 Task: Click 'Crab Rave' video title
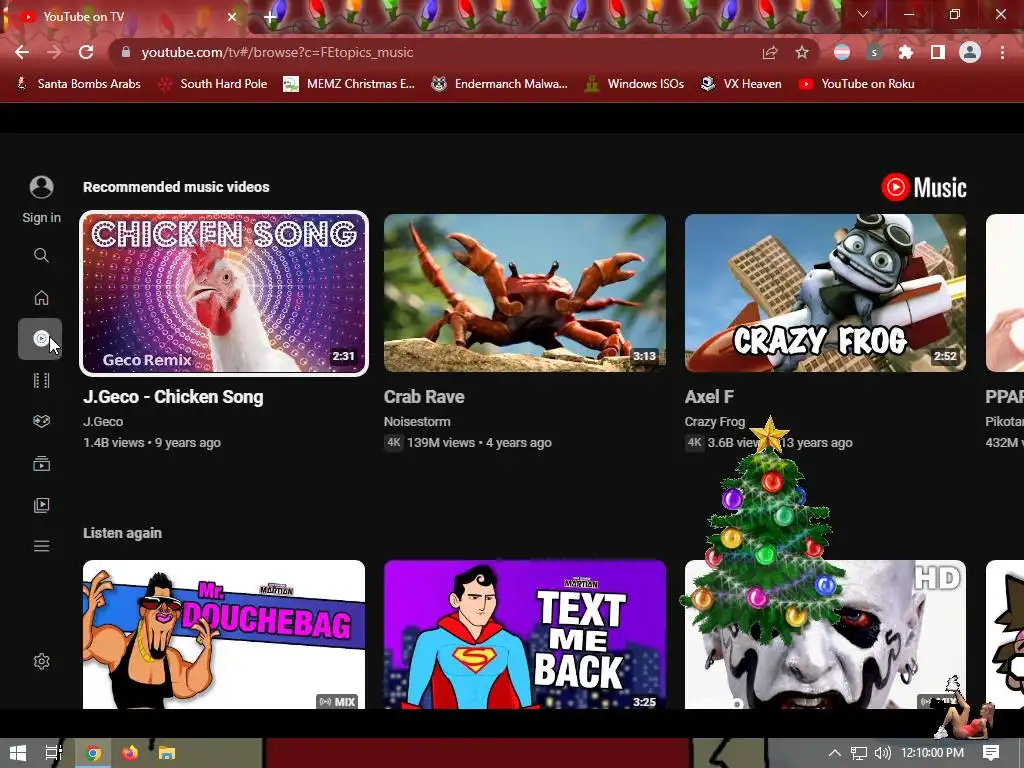point(424,397)
